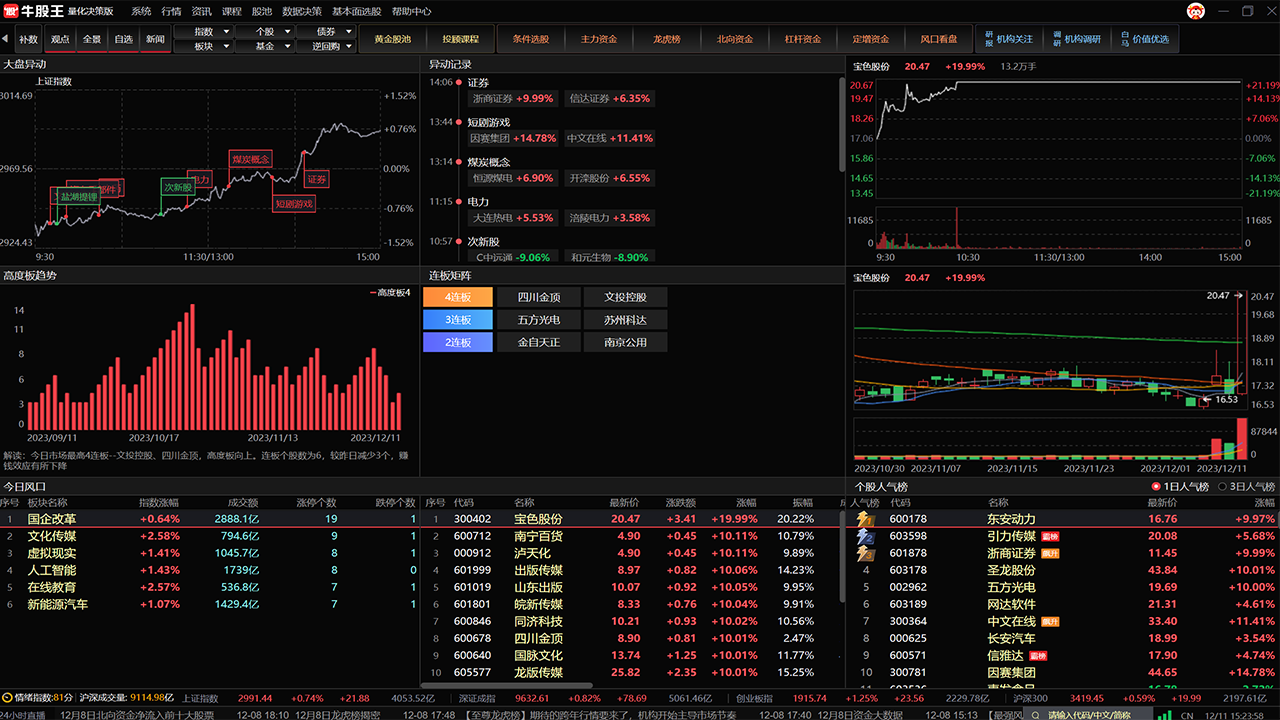Open the 逆回购 dropdown
The height and width of the screenshot is (720, 1280).
326,46
